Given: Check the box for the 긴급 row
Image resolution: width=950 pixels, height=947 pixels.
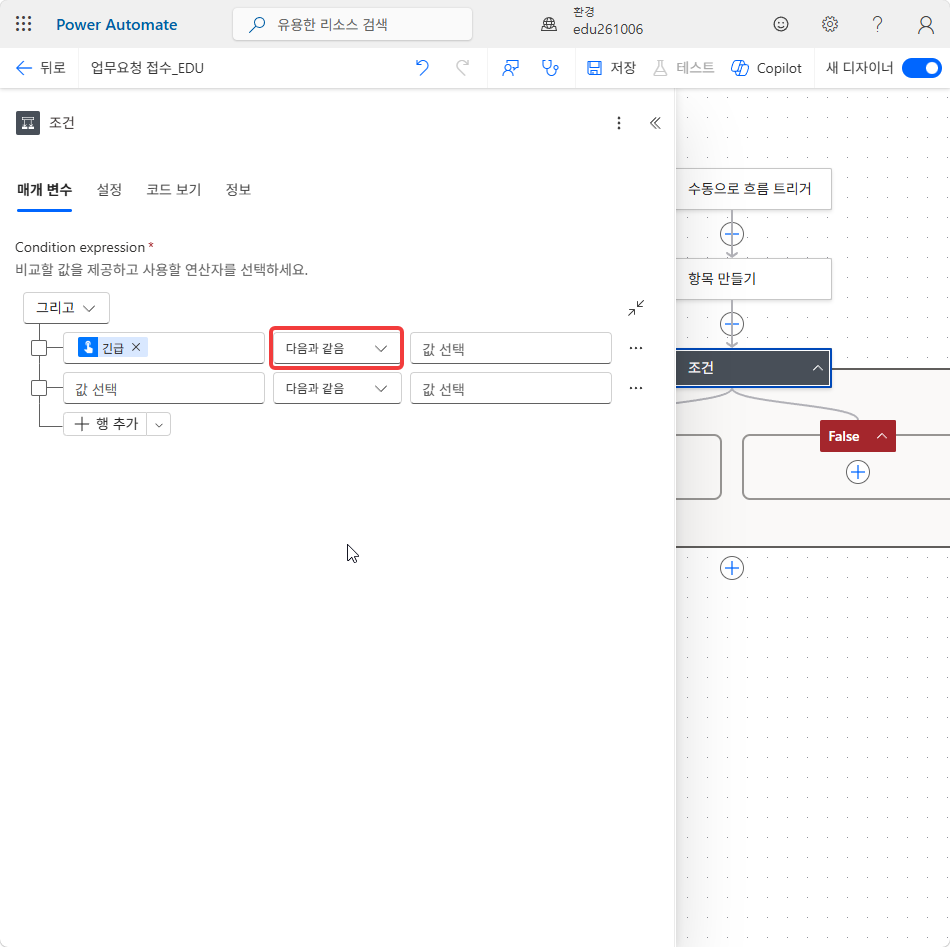Looking at the screenshot, I should (x=39, y=348).
